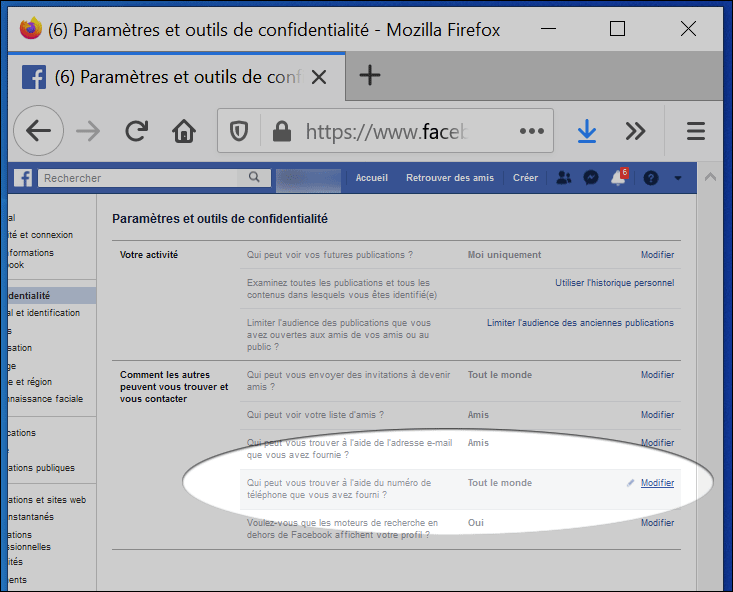733x592 pixels.
Task: Open the Facebook help question mark
Action: coord(651,178)
